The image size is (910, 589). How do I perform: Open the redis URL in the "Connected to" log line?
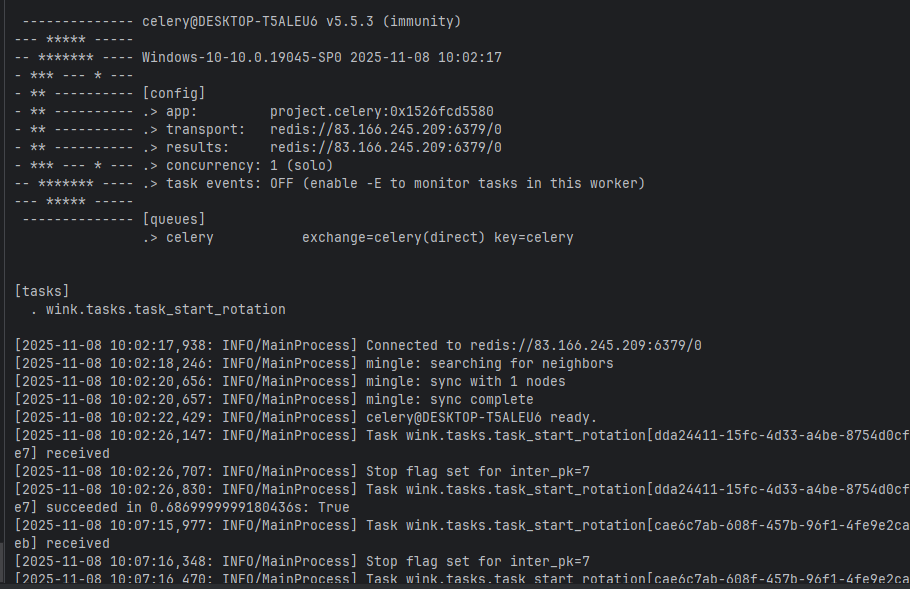pos(574,345)
